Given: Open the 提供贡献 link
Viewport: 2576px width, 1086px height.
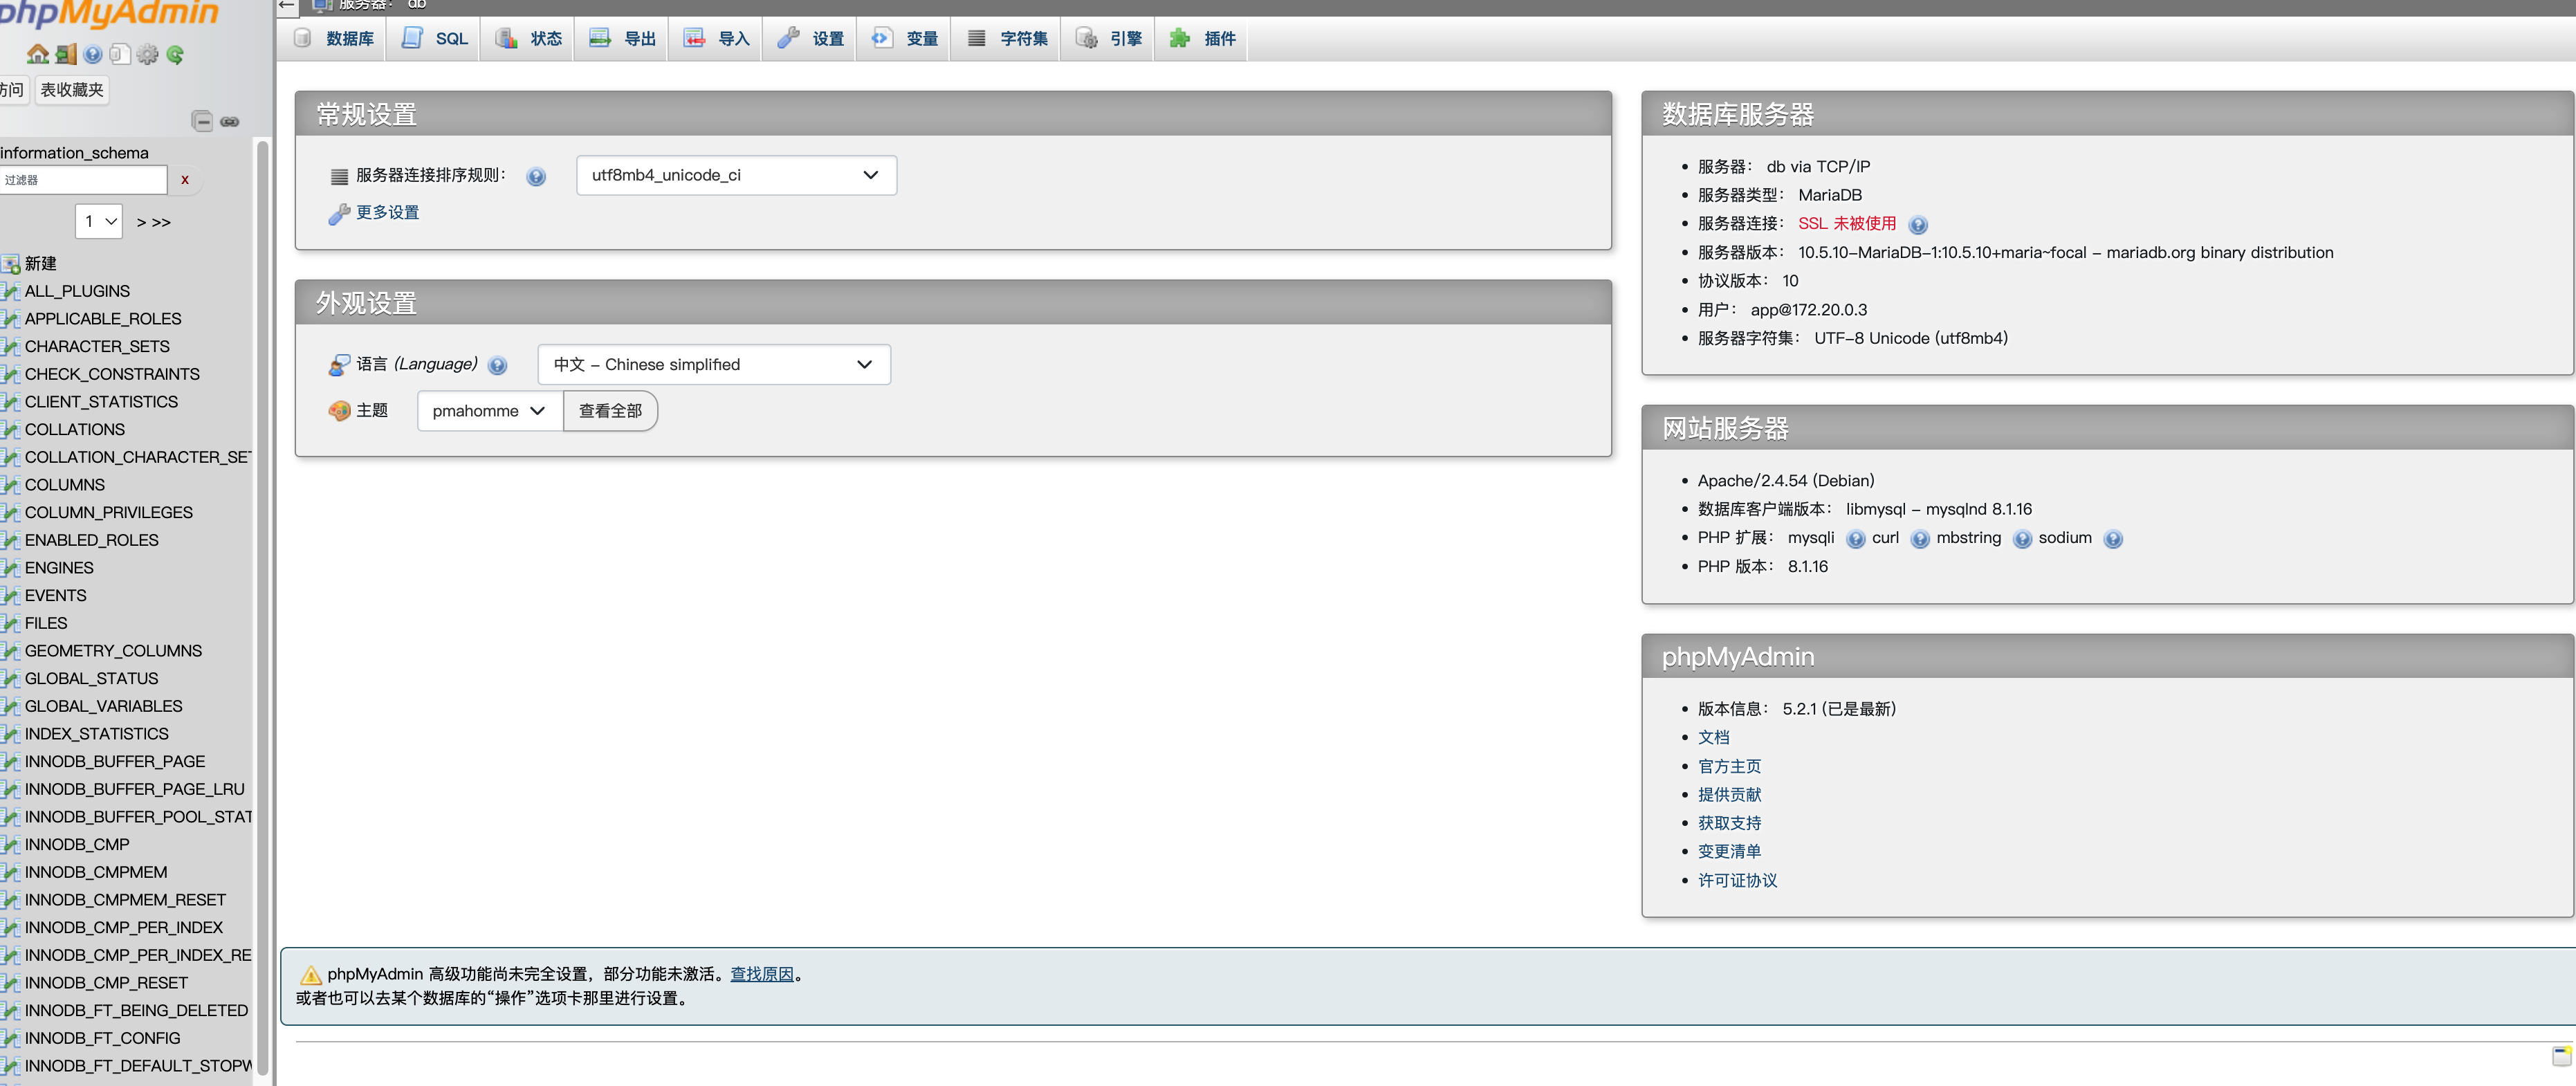Looking at the screenshot, I should (x=1730, y=794).
